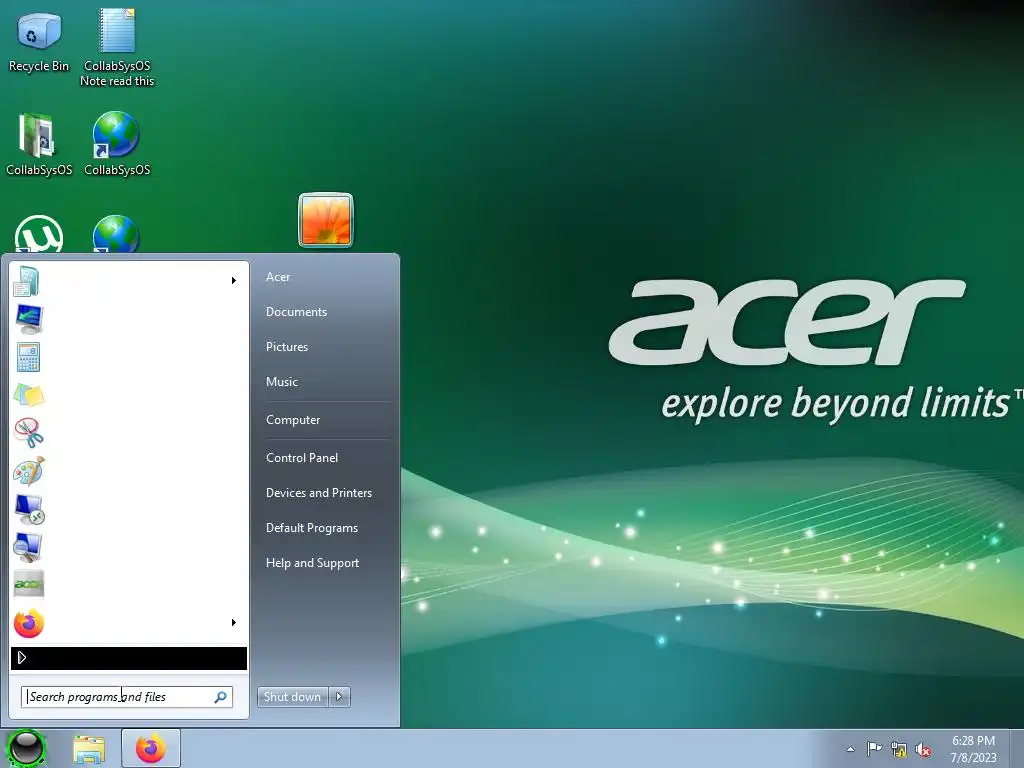Open Control Panel
Image resolution: width=1024 pixels, height=768 pixels.
pos(302,458)
